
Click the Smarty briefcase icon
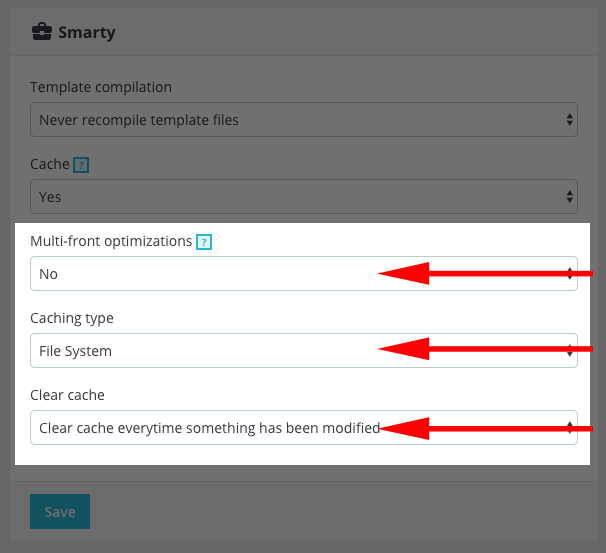click(42, 32)
